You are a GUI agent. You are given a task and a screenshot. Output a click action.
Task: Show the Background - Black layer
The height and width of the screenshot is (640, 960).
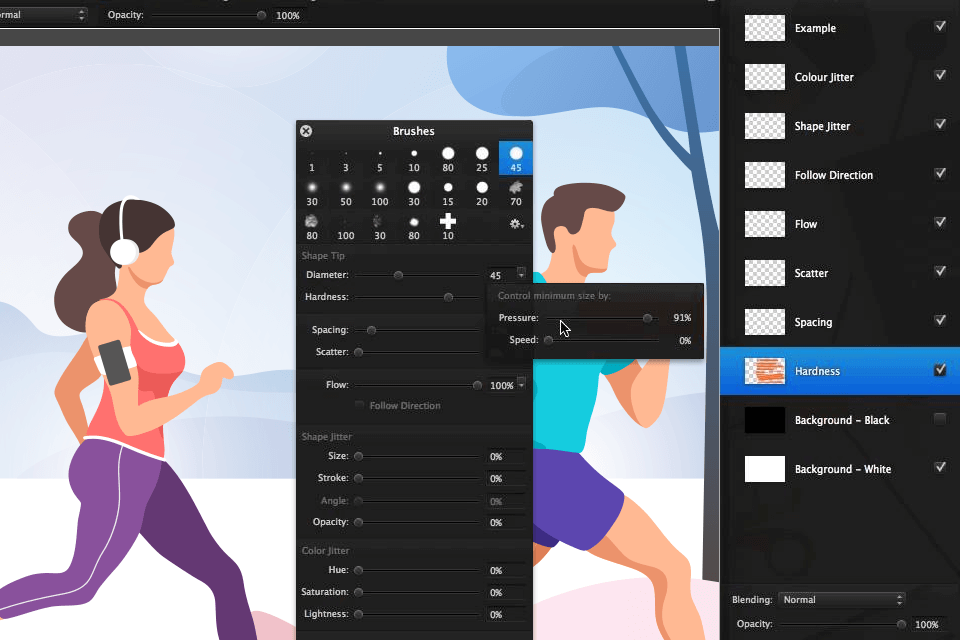click(940, 419)
